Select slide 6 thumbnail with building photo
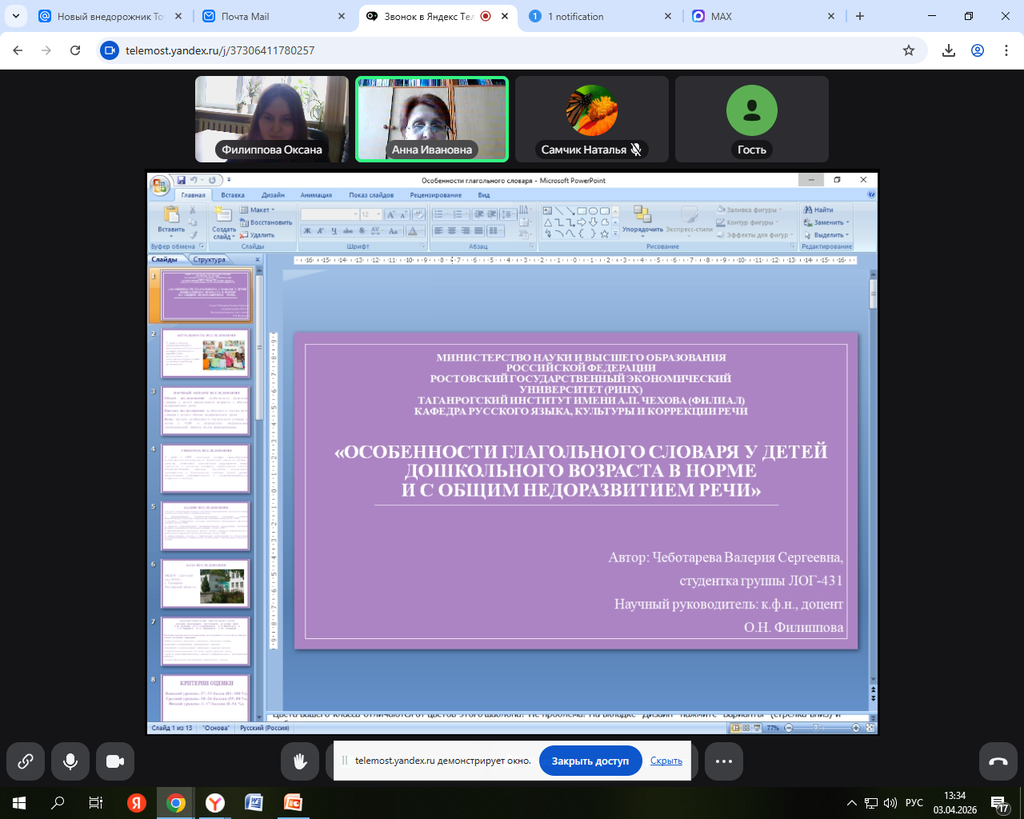This screenshot has height=819, width=1024. 205,583
